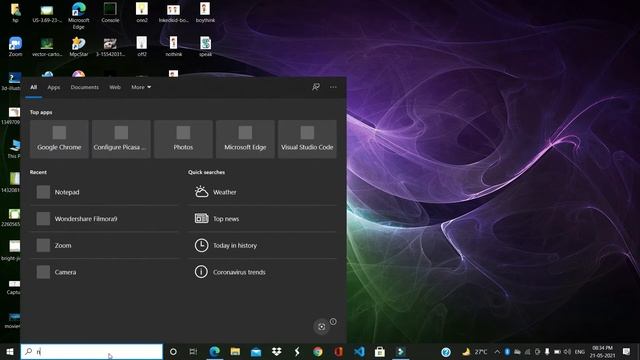The image size is (640, 360).
Task: Run the Weather quick search
Action: pos(263,192)
